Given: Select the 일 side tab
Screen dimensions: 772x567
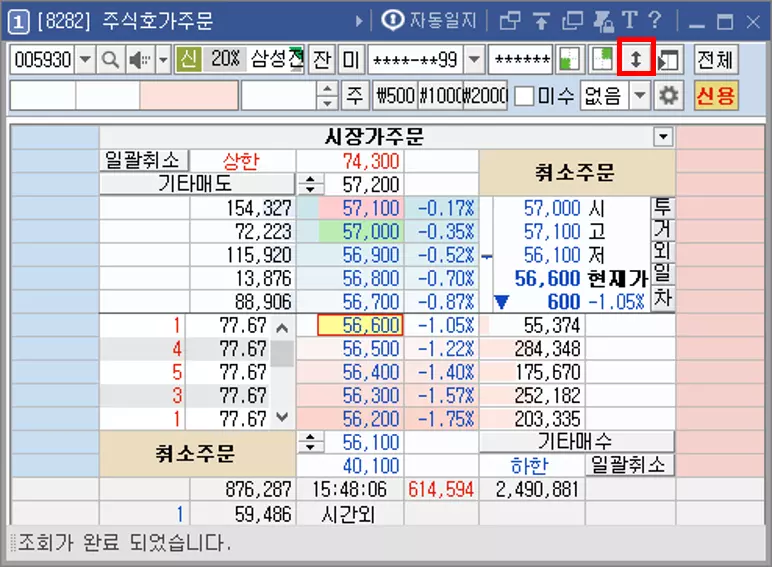Looking at the screenshot, I should point(663,275).
